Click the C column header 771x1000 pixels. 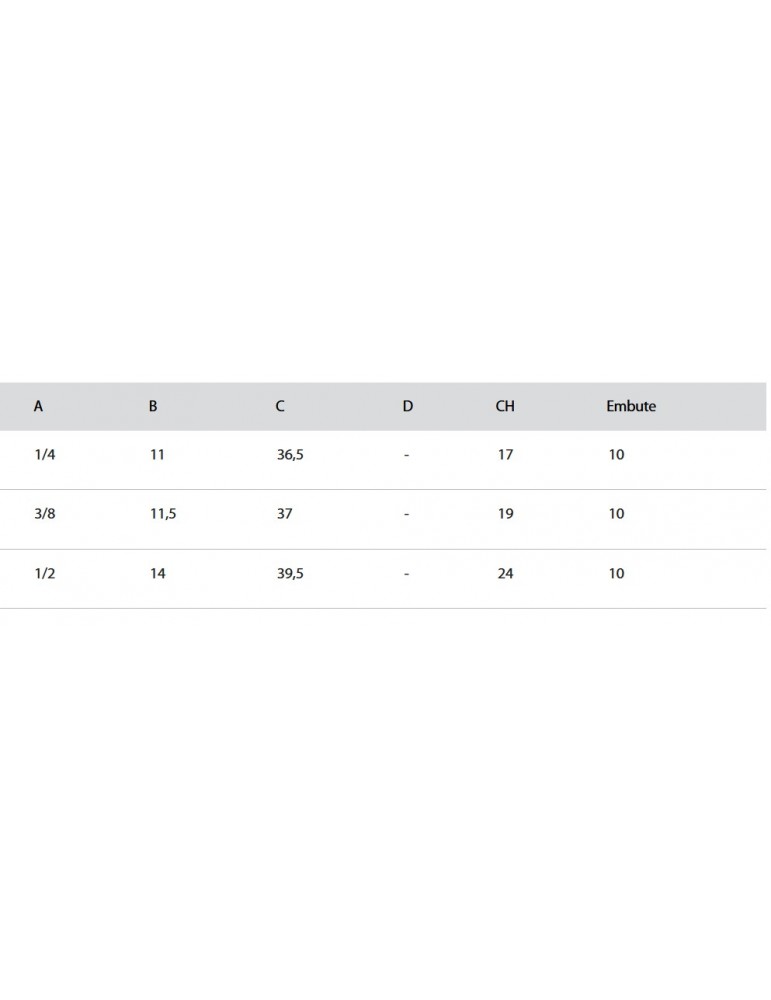[280, 407]
